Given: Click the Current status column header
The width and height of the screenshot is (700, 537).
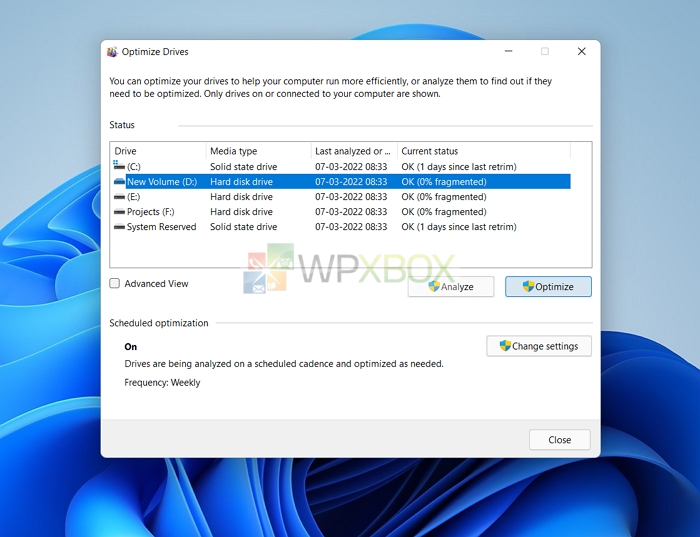Looking at the screenshot, I should point(483,151).
